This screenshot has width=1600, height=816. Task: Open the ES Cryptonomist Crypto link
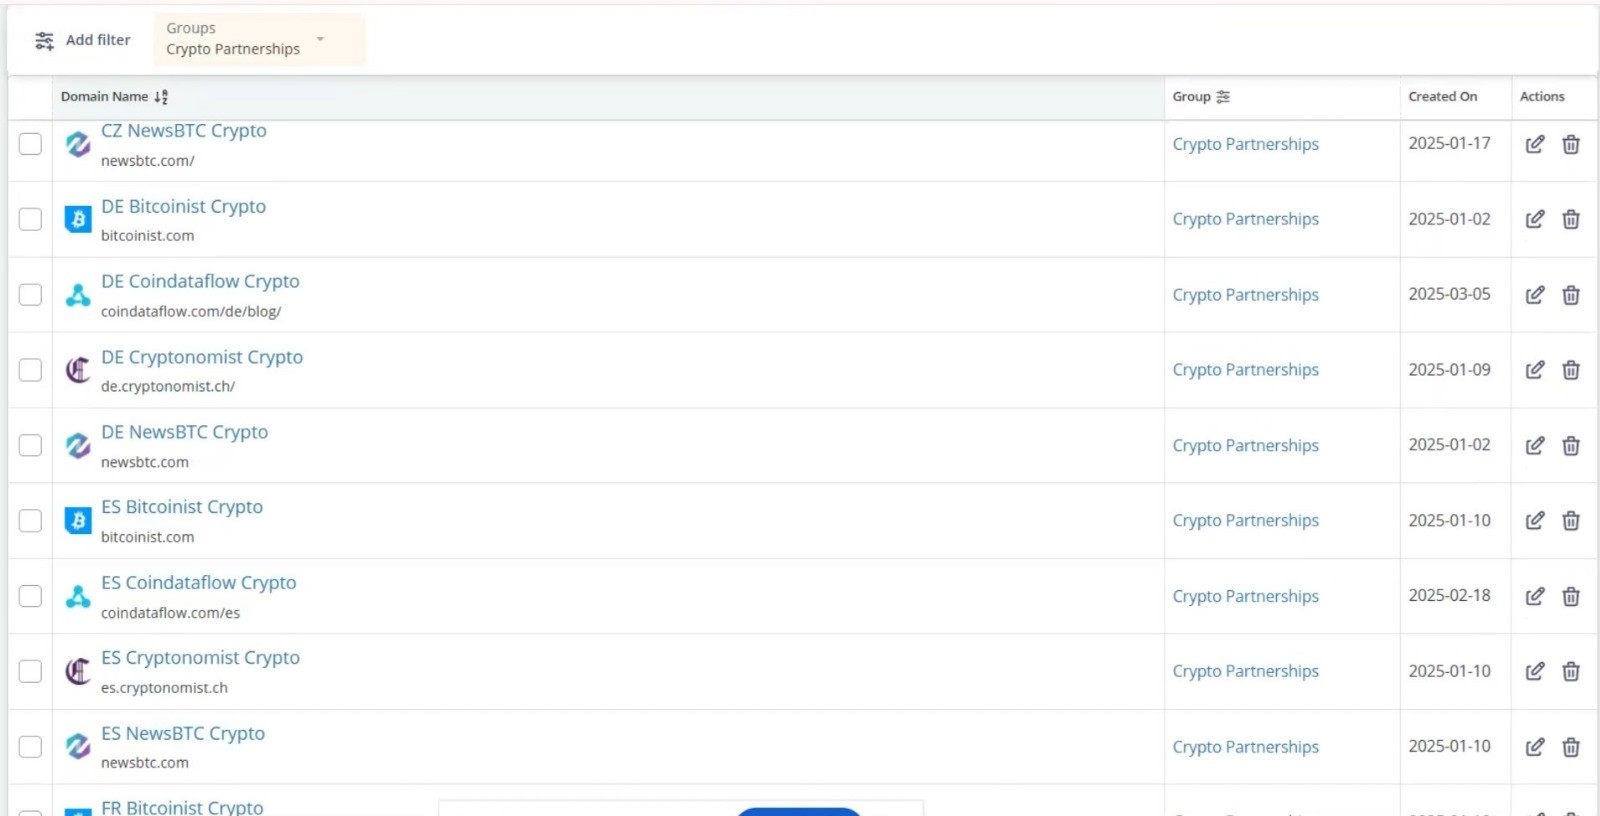pyautogui.click(x=200, y=658)
